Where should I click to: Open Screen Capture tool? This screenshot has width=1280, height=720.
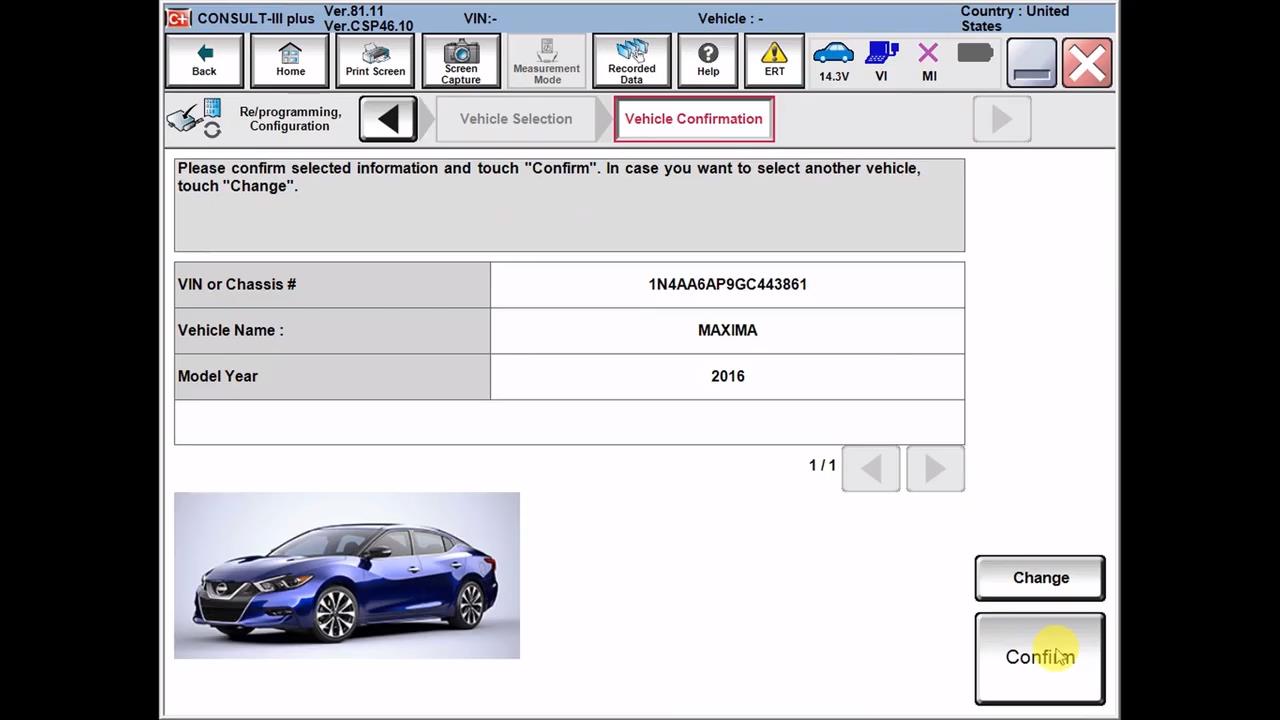[x=461, y=62]
